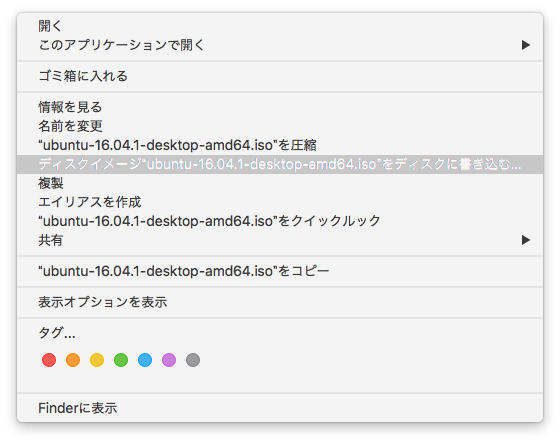Select エイリアスを作成 menu item

coord(280,202)
